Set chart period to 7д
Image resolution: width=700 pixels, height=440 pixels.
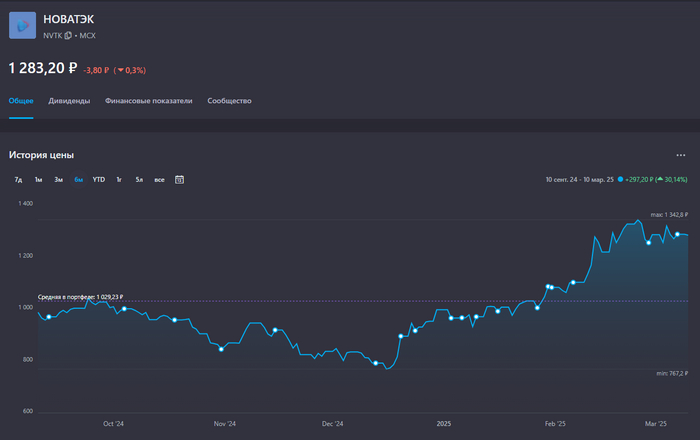[18, 180]
